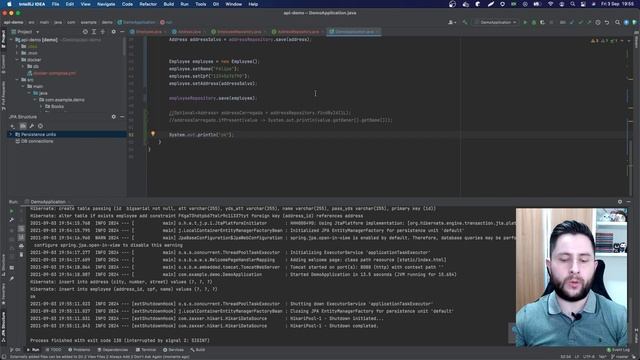This screenshot has height=360, width=640.
Task: Open the Terminal tool window
Action: click(x=146, y=350)
